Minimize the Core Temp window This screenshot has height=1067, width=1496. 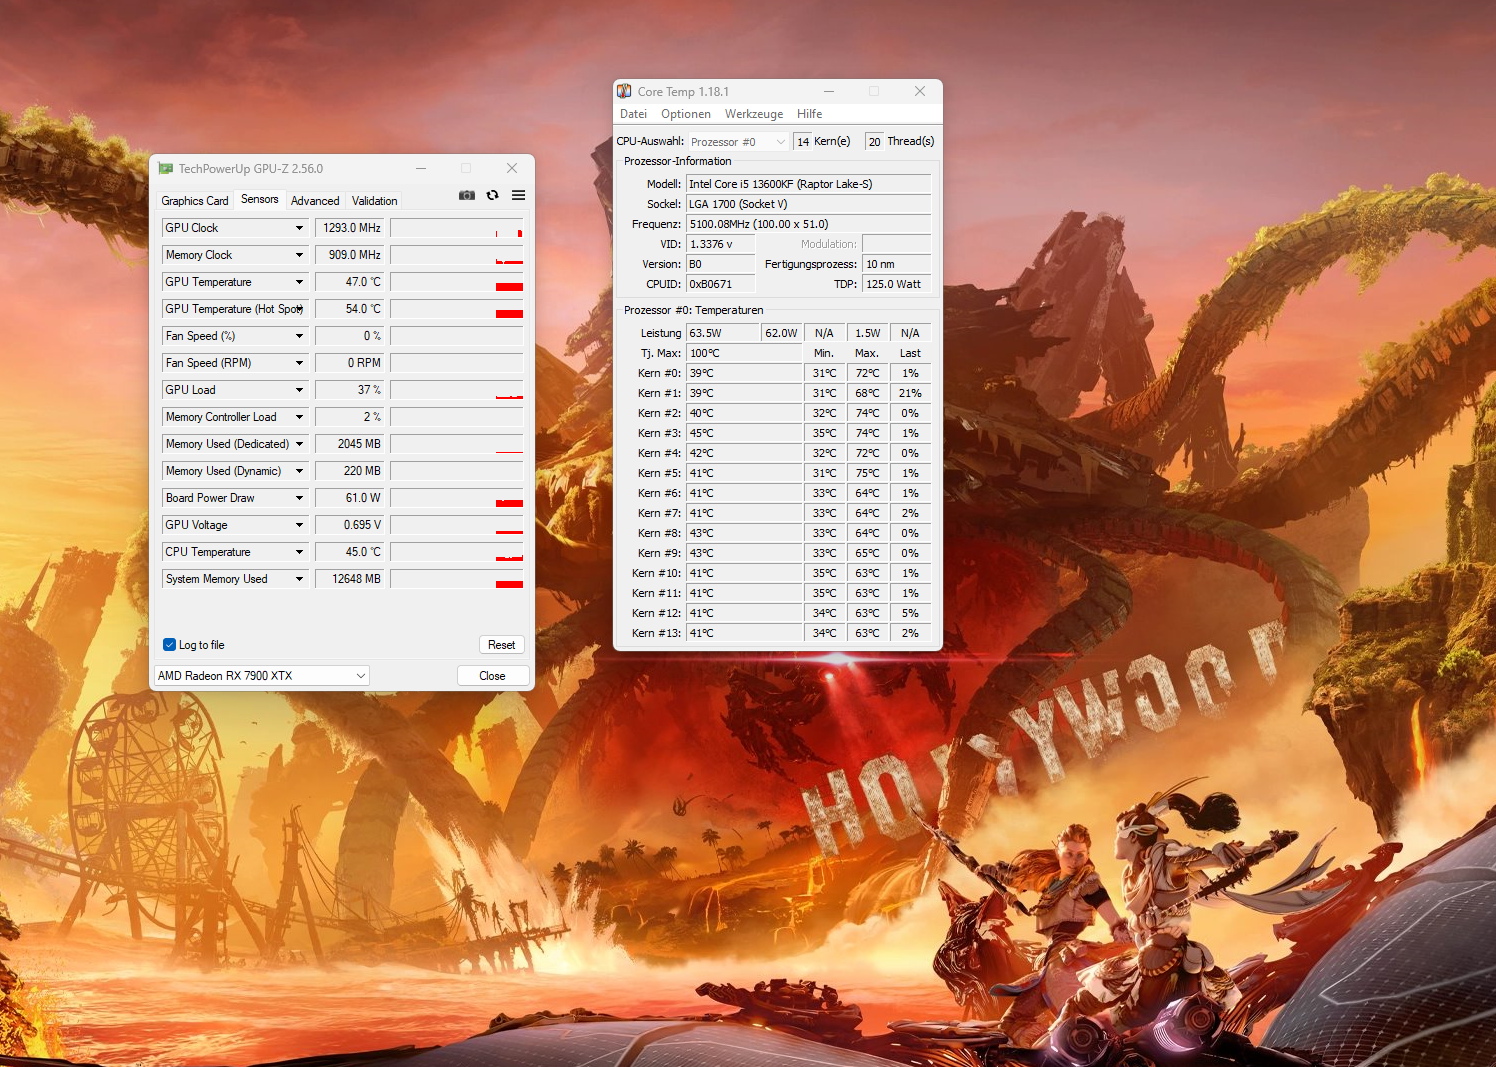(828, 91)
